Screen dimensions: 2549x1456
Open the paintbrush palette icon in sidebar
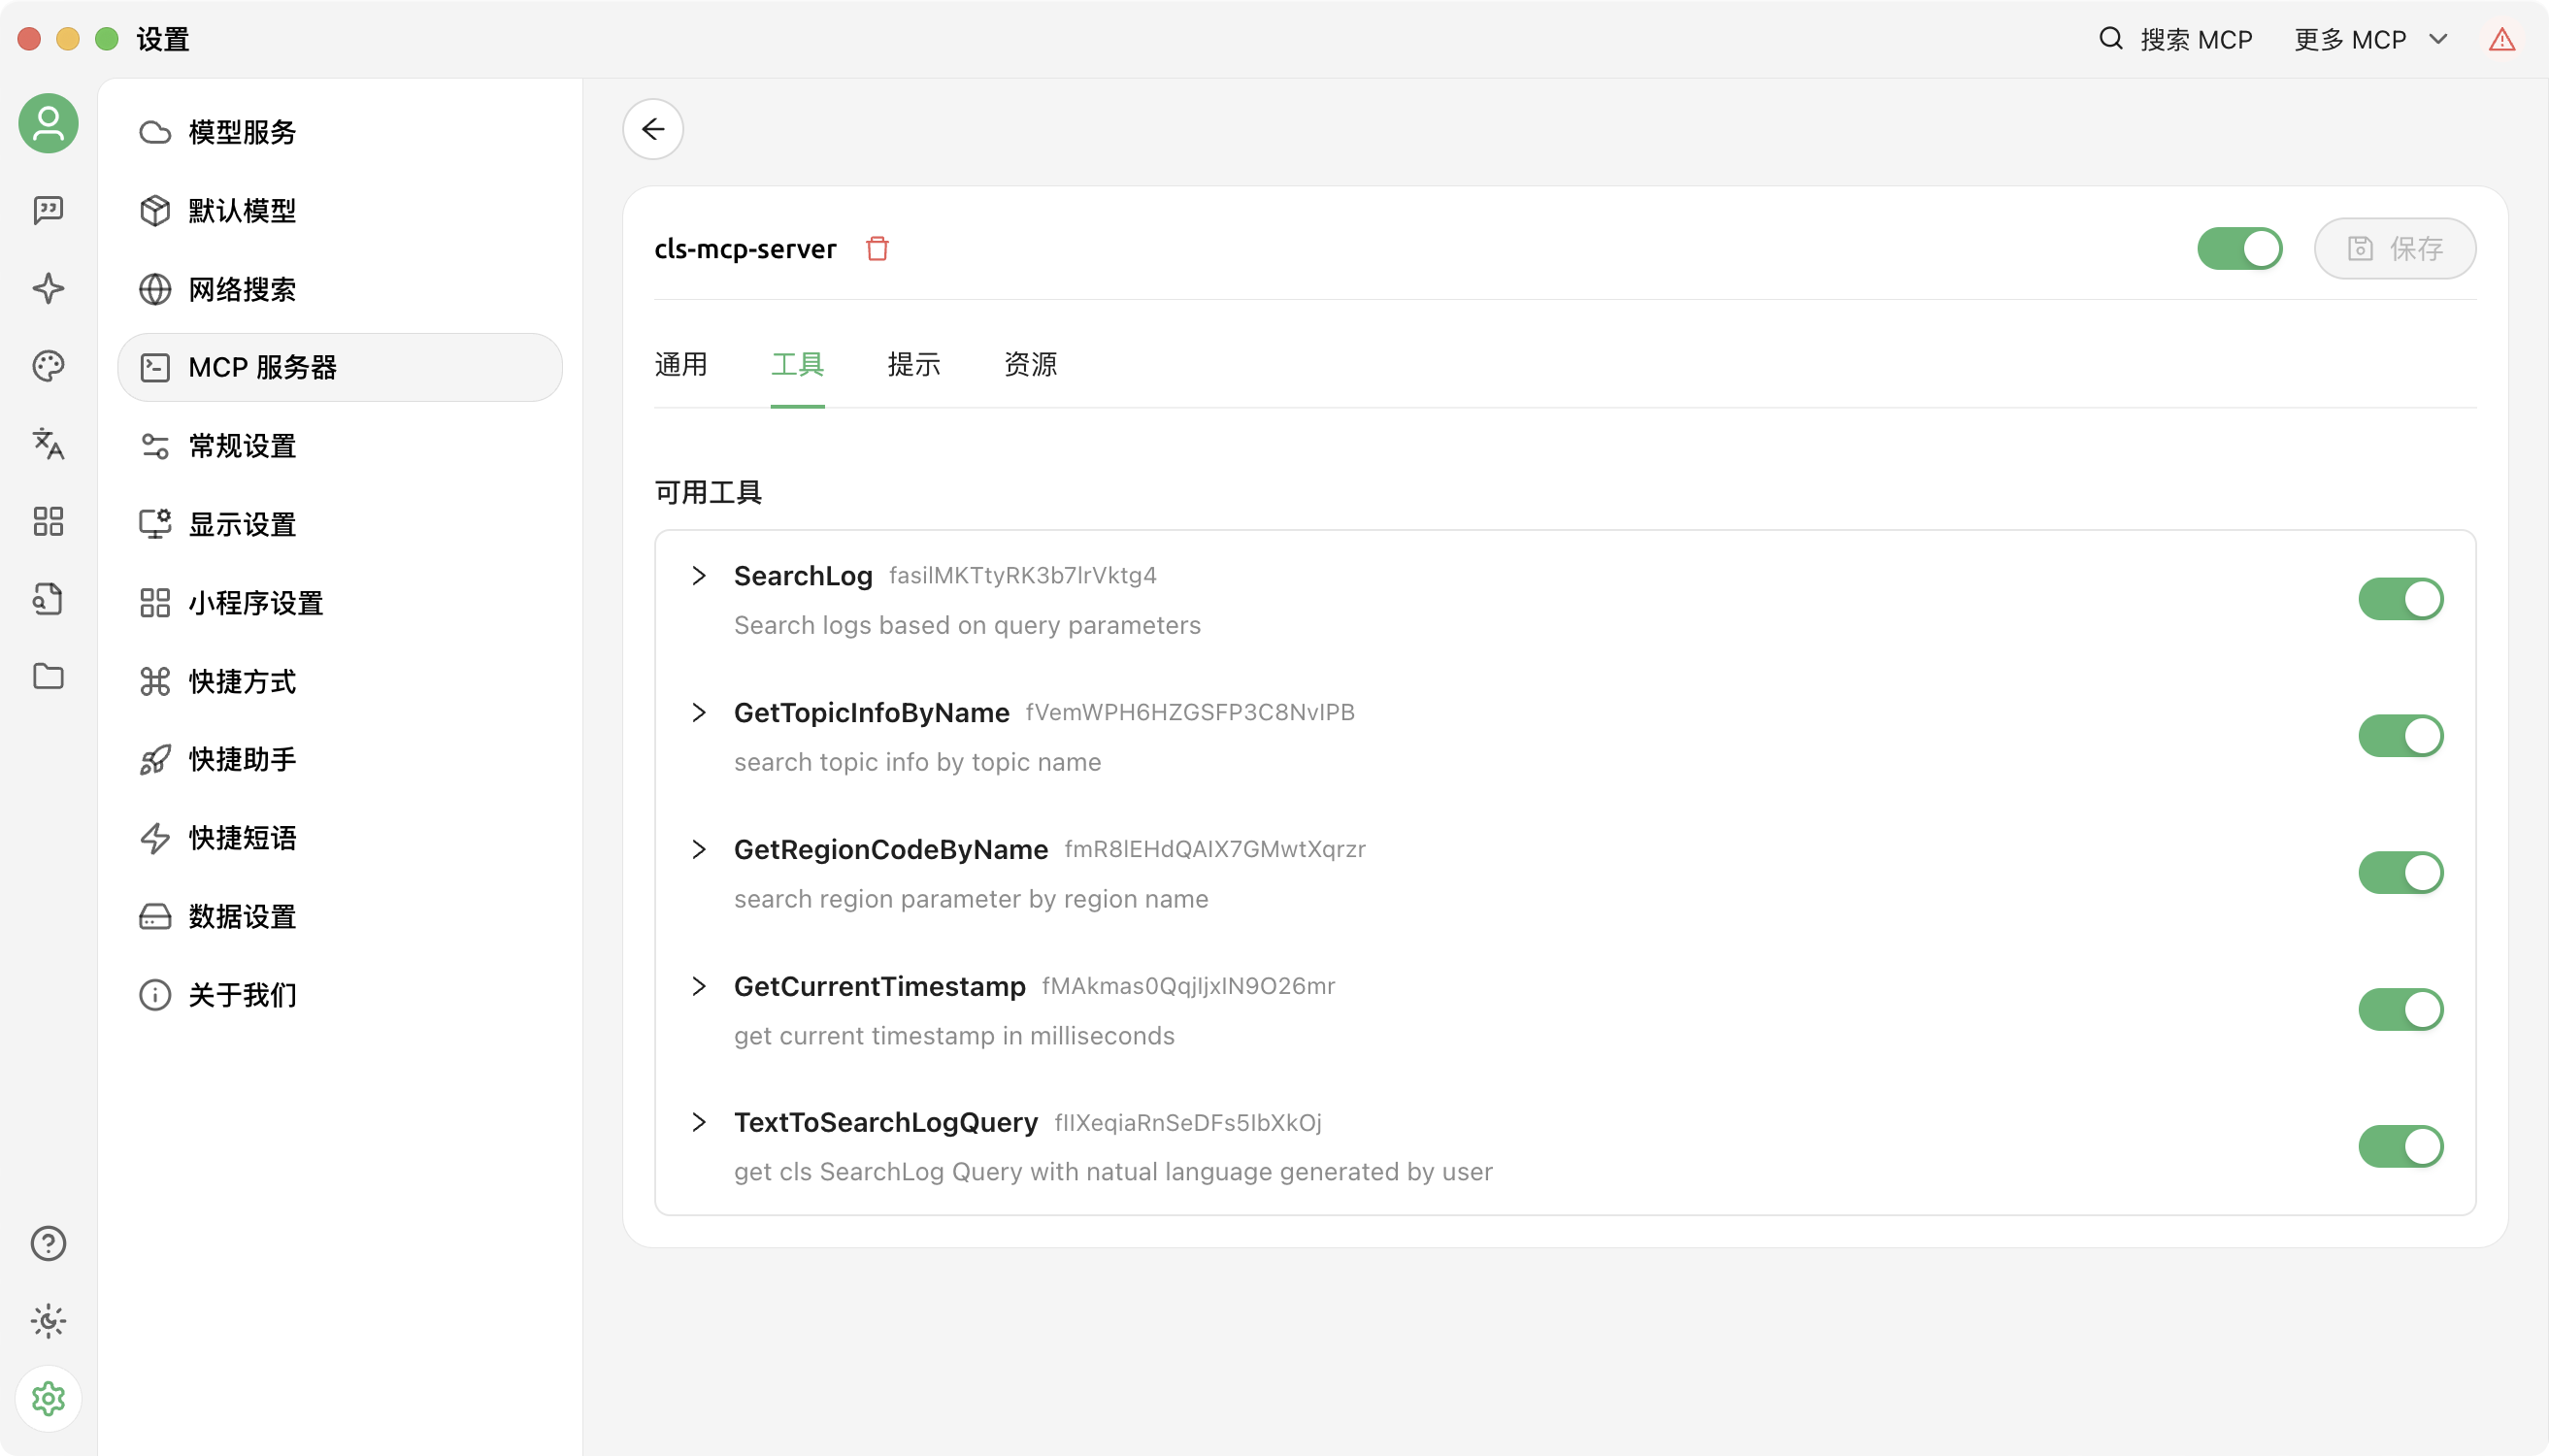click(48, 366)
